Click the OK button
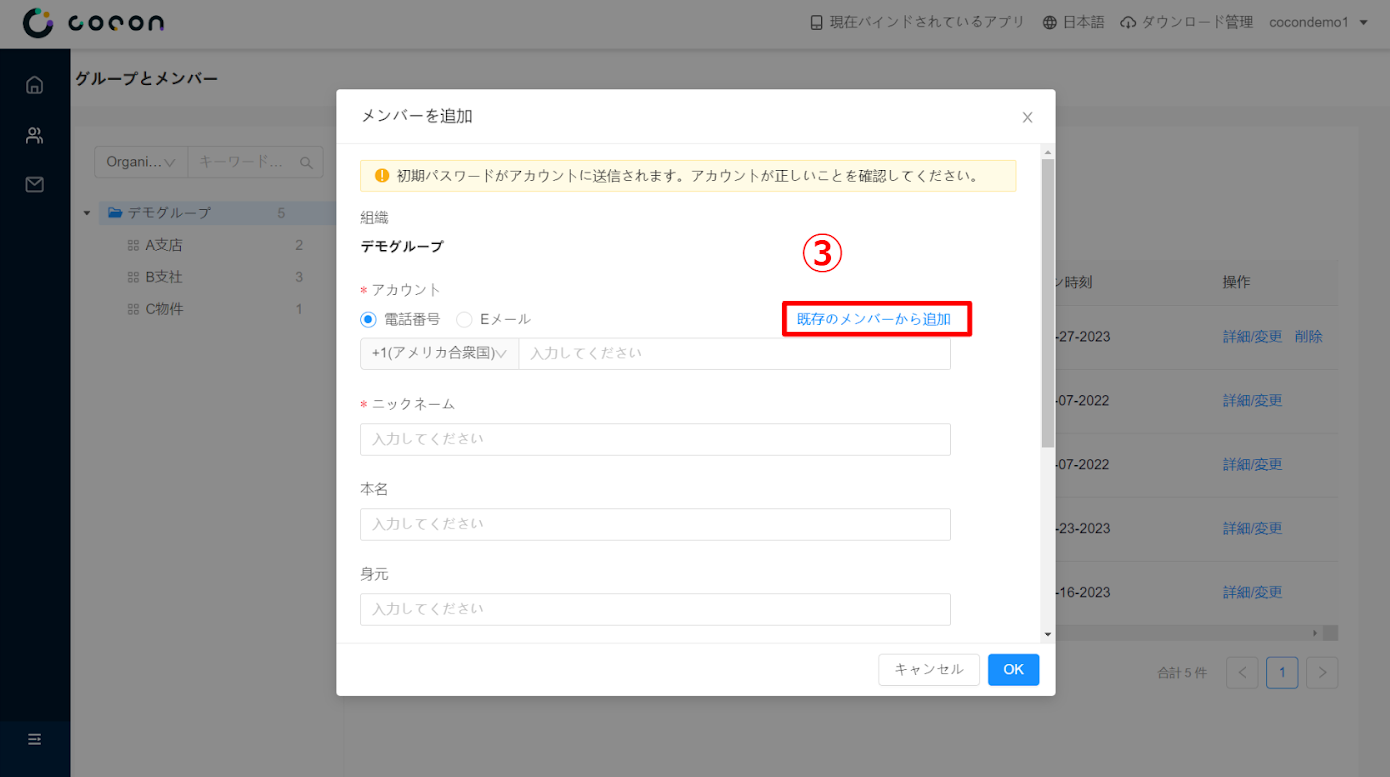The image size is (1390, 777). coord(1014,669)
